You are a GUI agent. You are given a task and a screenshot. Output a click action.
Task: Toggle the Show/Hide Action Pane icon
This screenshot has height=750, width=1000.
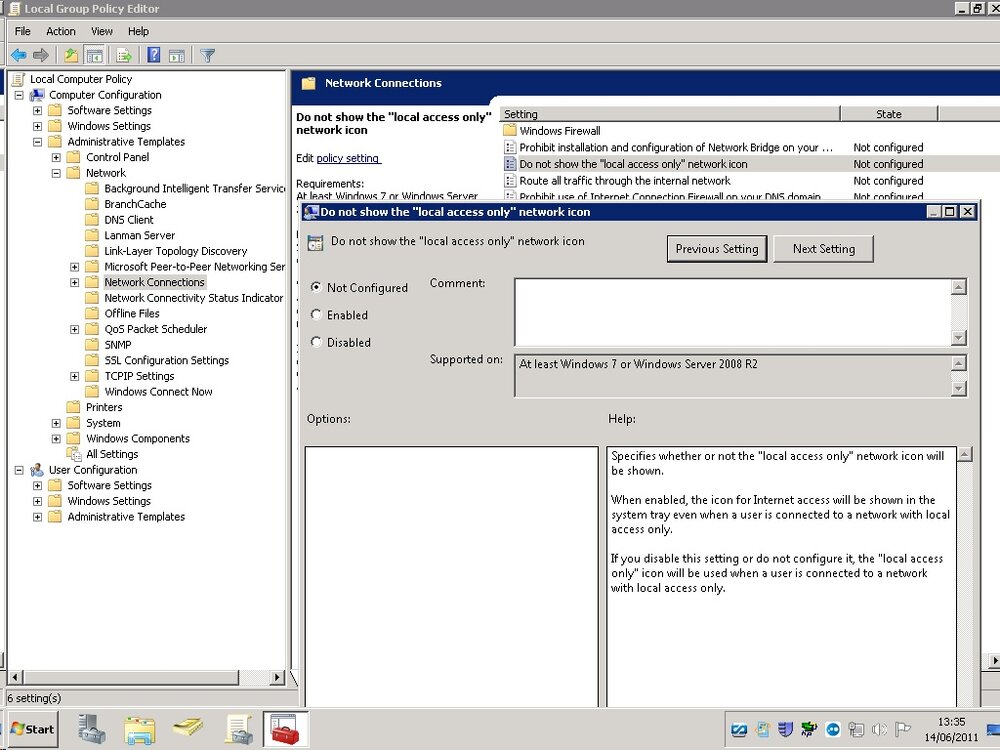177,55
